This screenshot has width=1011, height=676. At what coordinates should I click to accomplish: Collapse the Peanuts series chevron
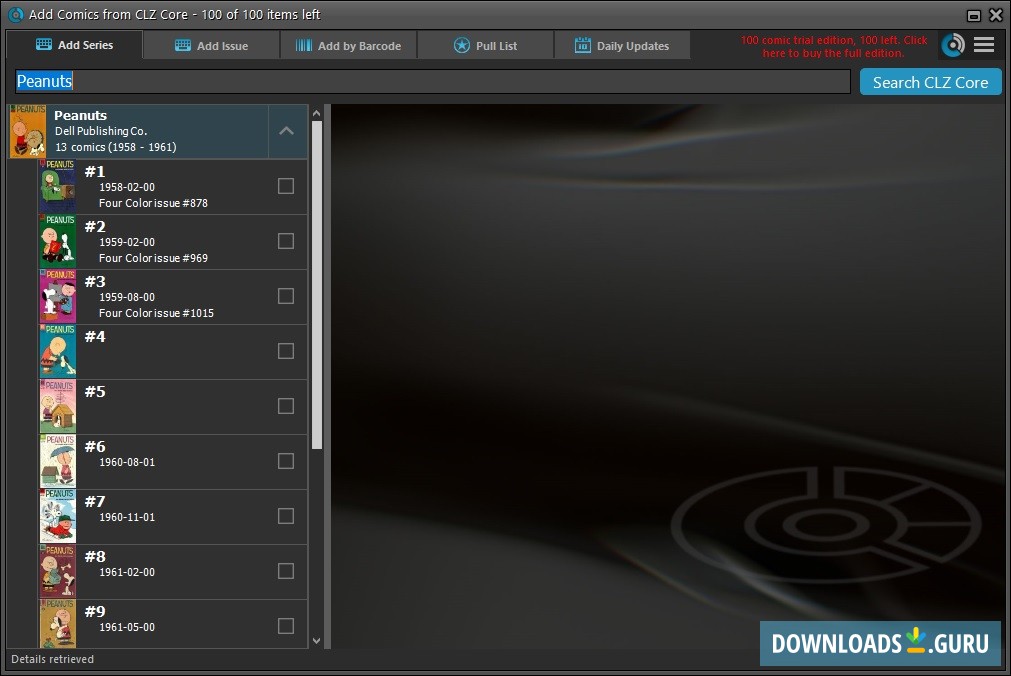[x=287, y=131]
